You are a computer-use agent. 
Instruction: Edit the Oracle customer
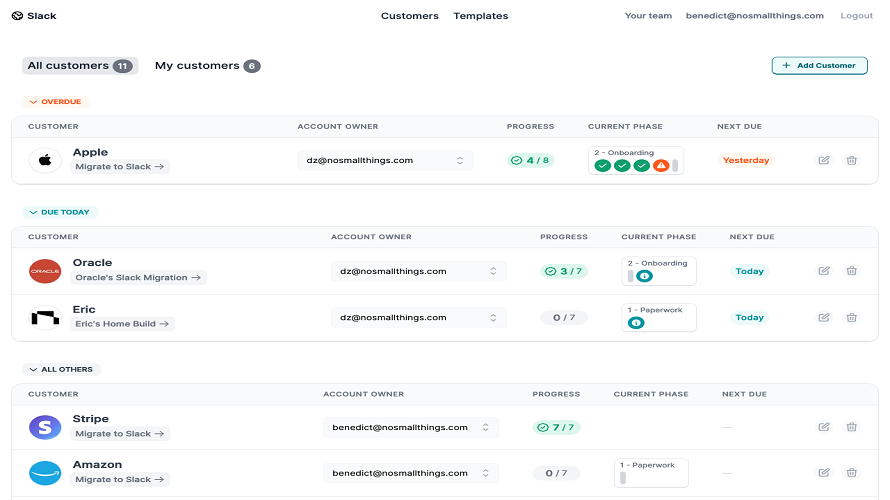coord(824,271)
